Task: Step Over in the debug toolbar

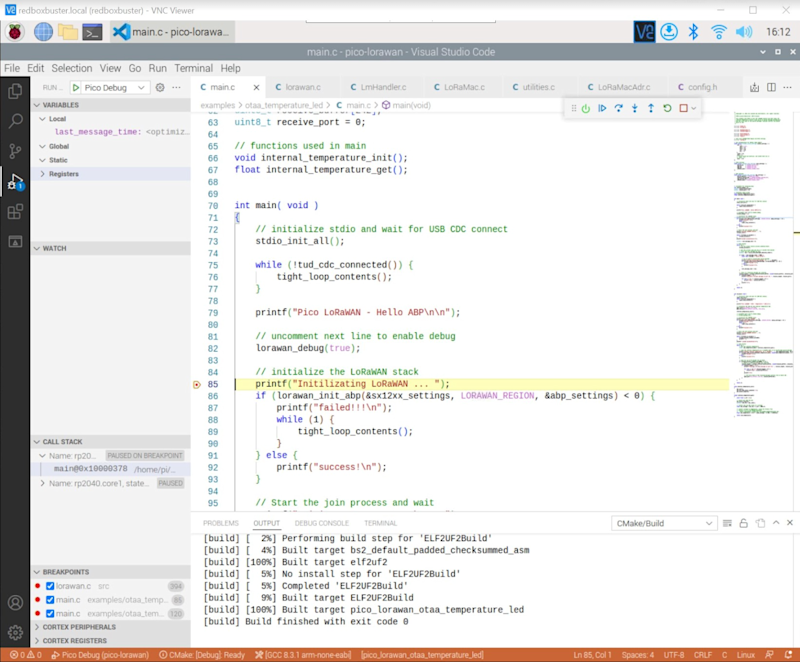Action: tap(619, 108)
